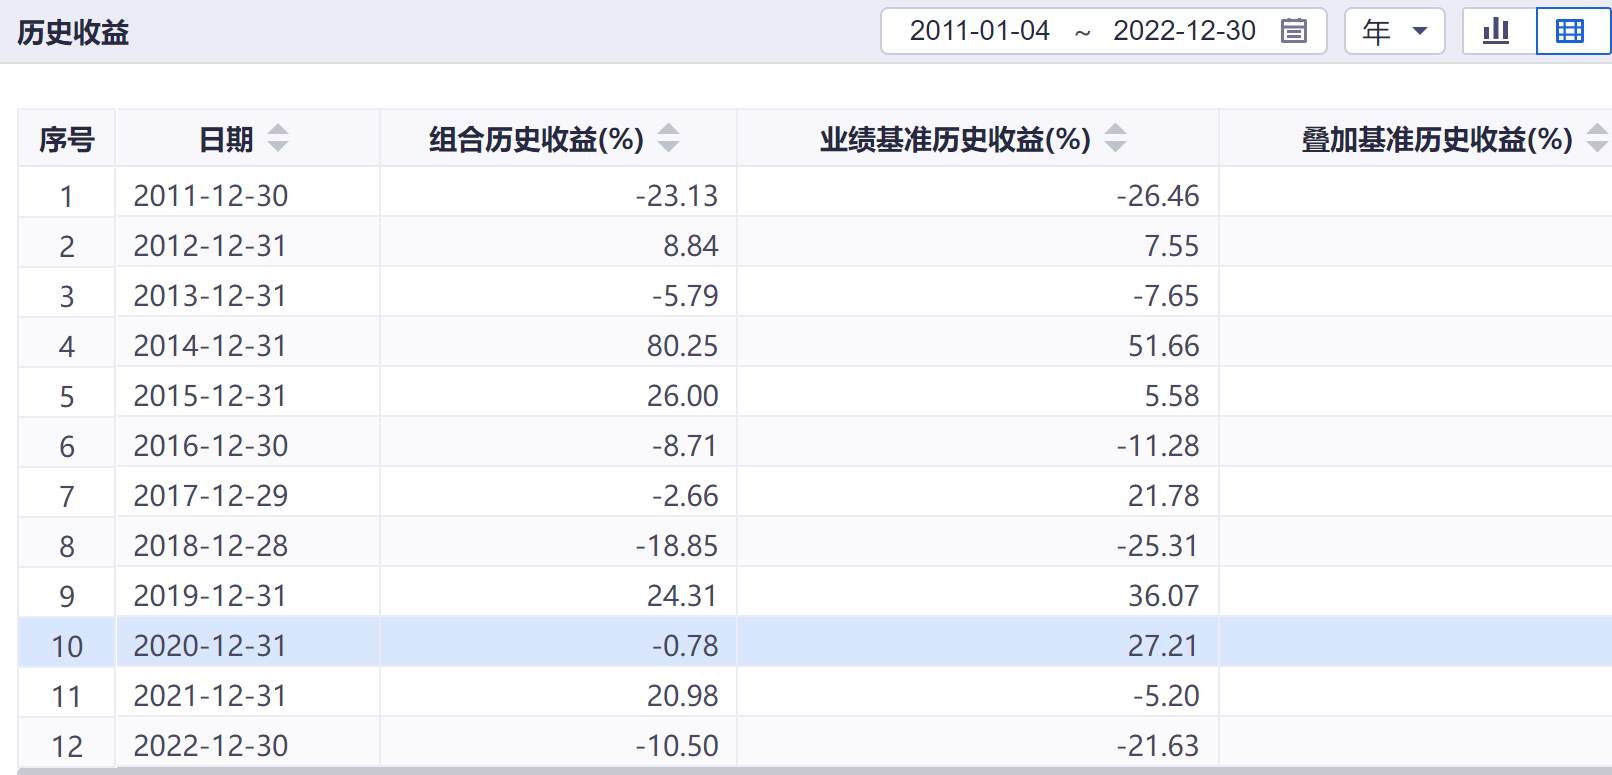Open the date range calendar picker
1612x775 pixels.
pos(1294,31)
